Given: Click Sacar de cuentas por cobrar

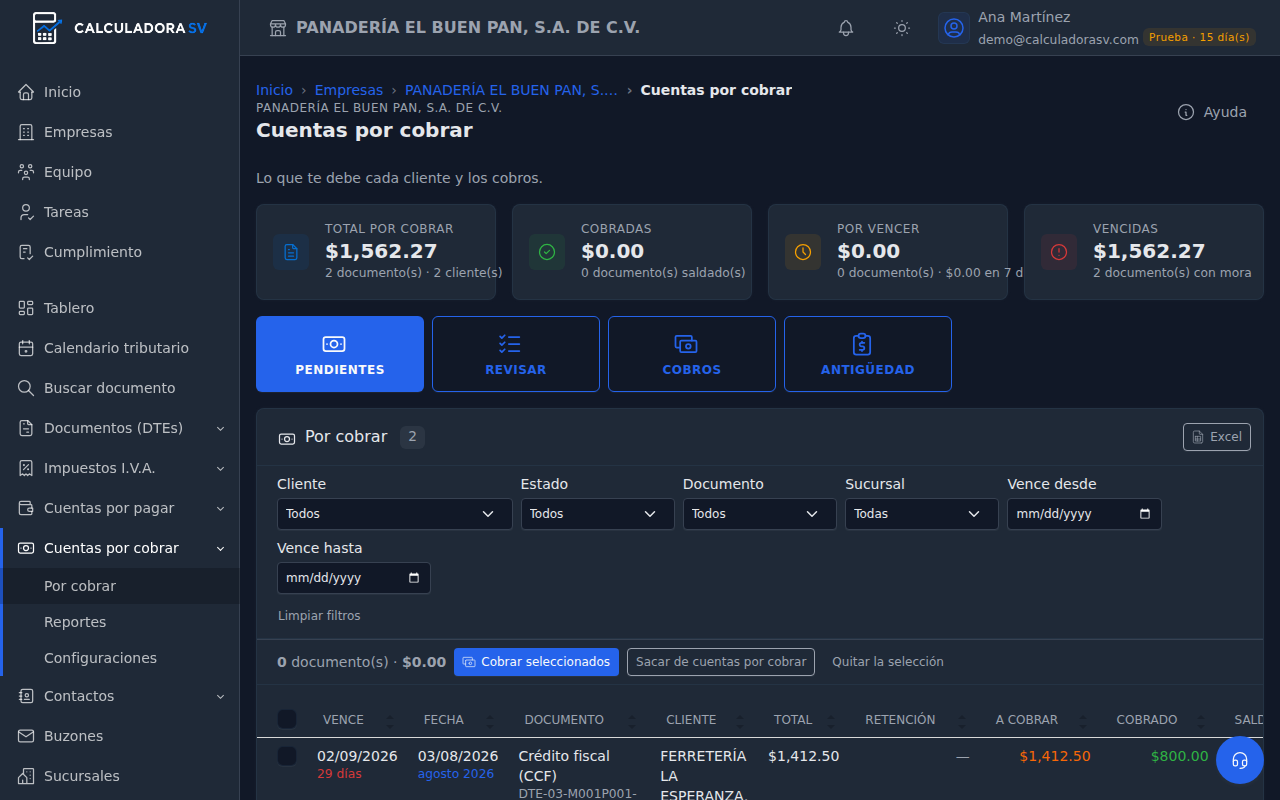Looking at the screenshot, I should (721, 662).
